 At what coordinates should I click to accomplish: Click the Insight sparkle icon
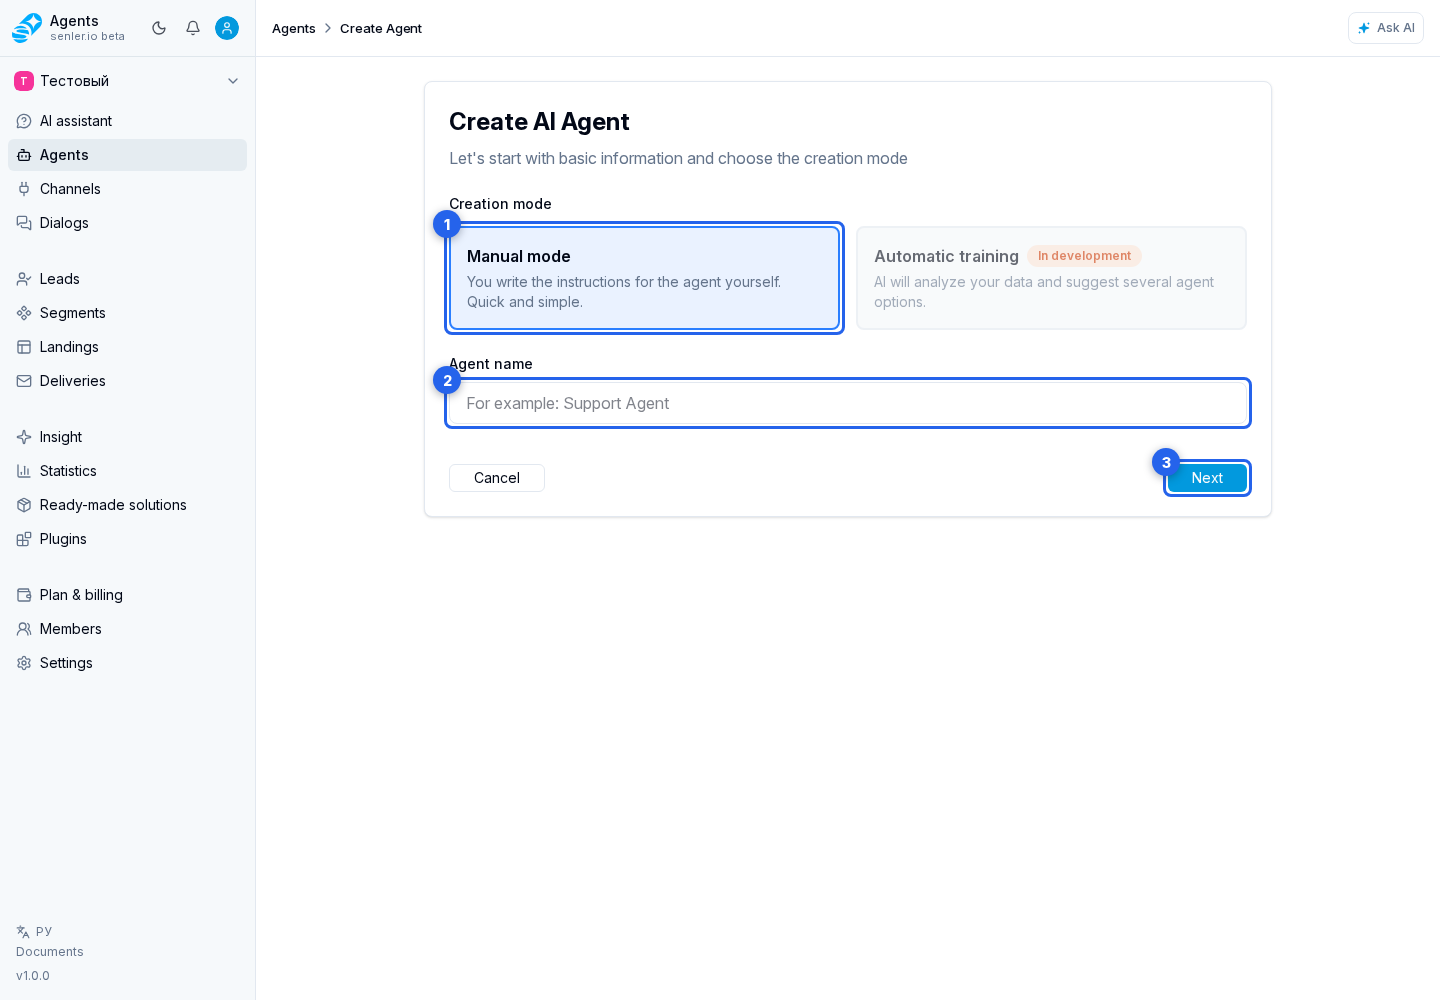tap(24, 437)
